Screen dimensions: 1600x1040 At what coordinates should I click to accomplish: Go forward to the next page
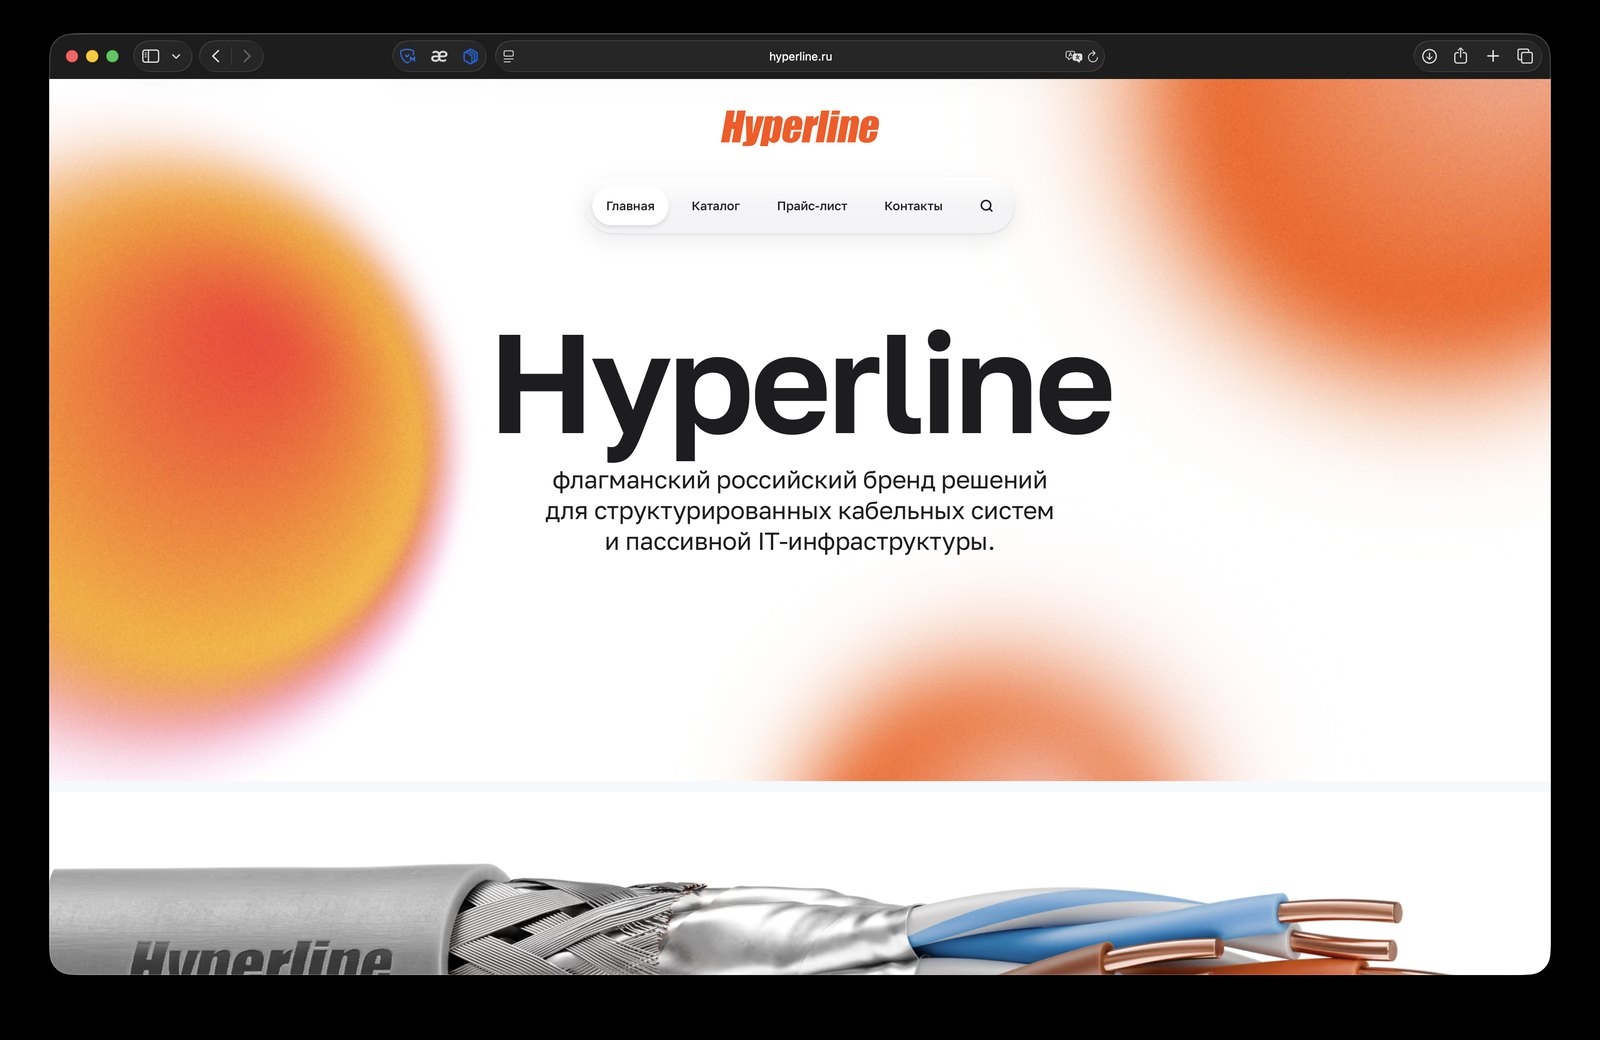coord(247,56)
